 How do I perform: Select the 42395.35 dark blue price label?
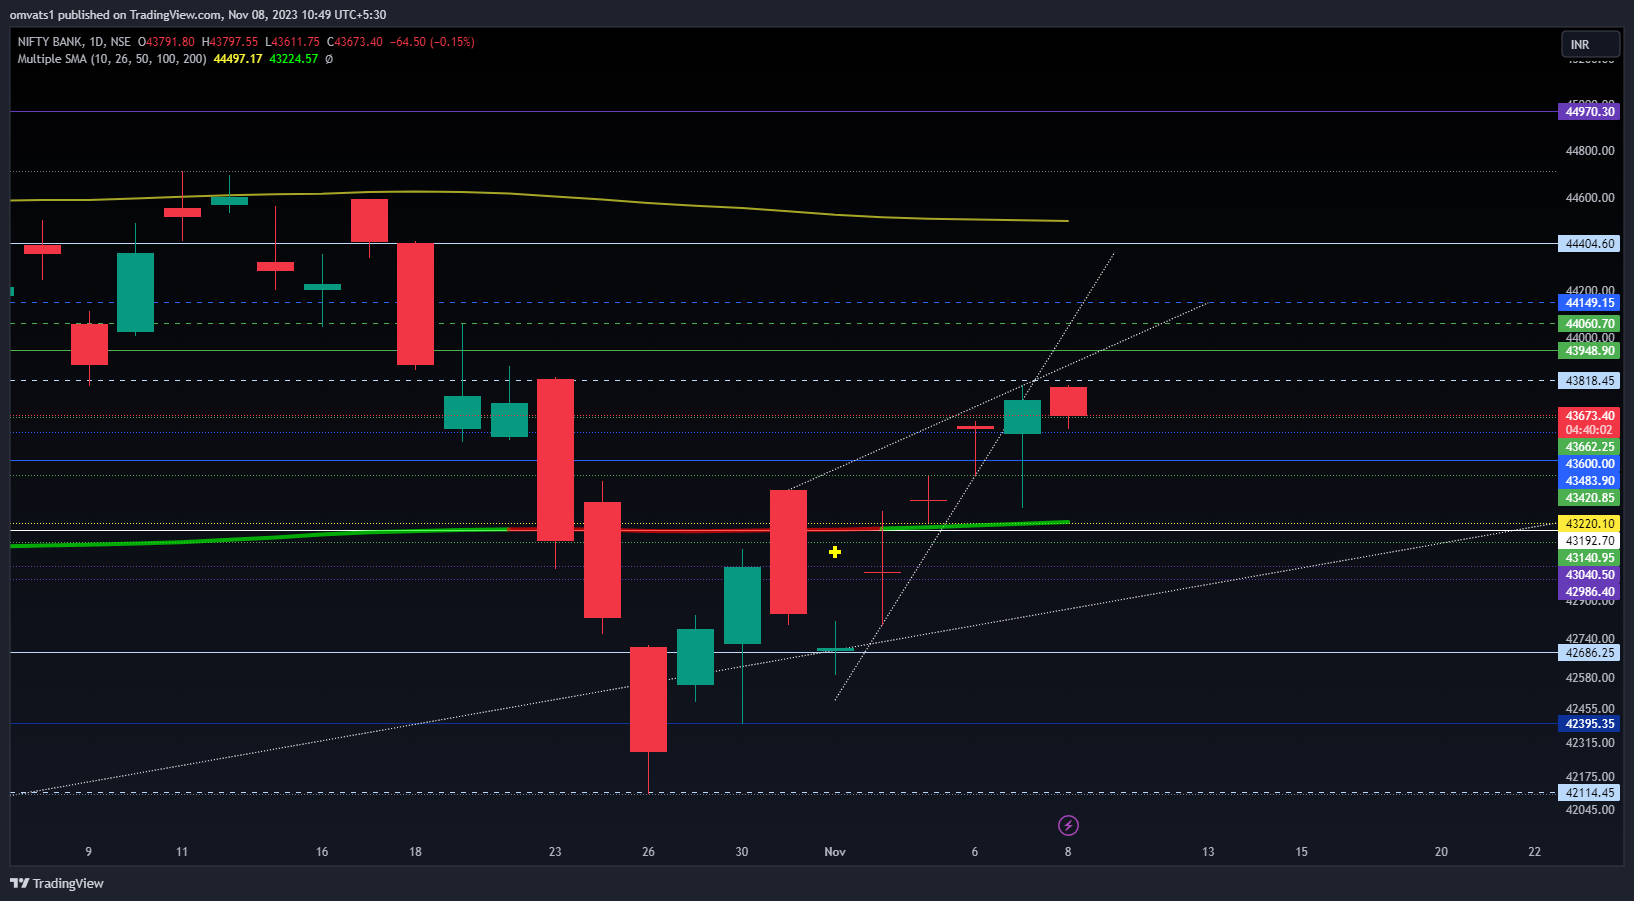coord(1589,724)
